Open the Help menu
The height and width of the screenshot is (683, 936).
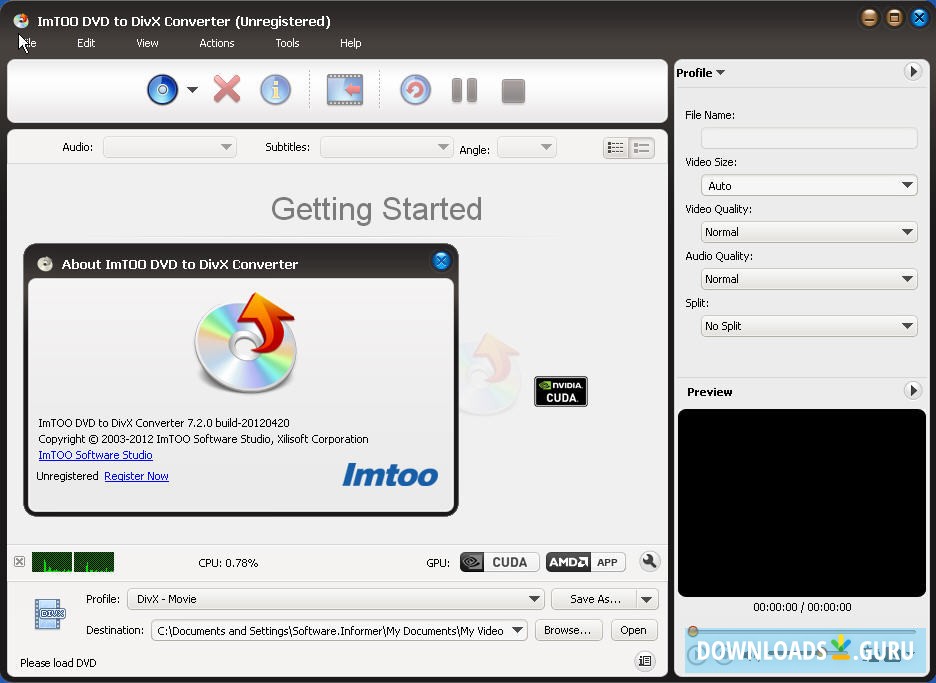tap(350, 43)
